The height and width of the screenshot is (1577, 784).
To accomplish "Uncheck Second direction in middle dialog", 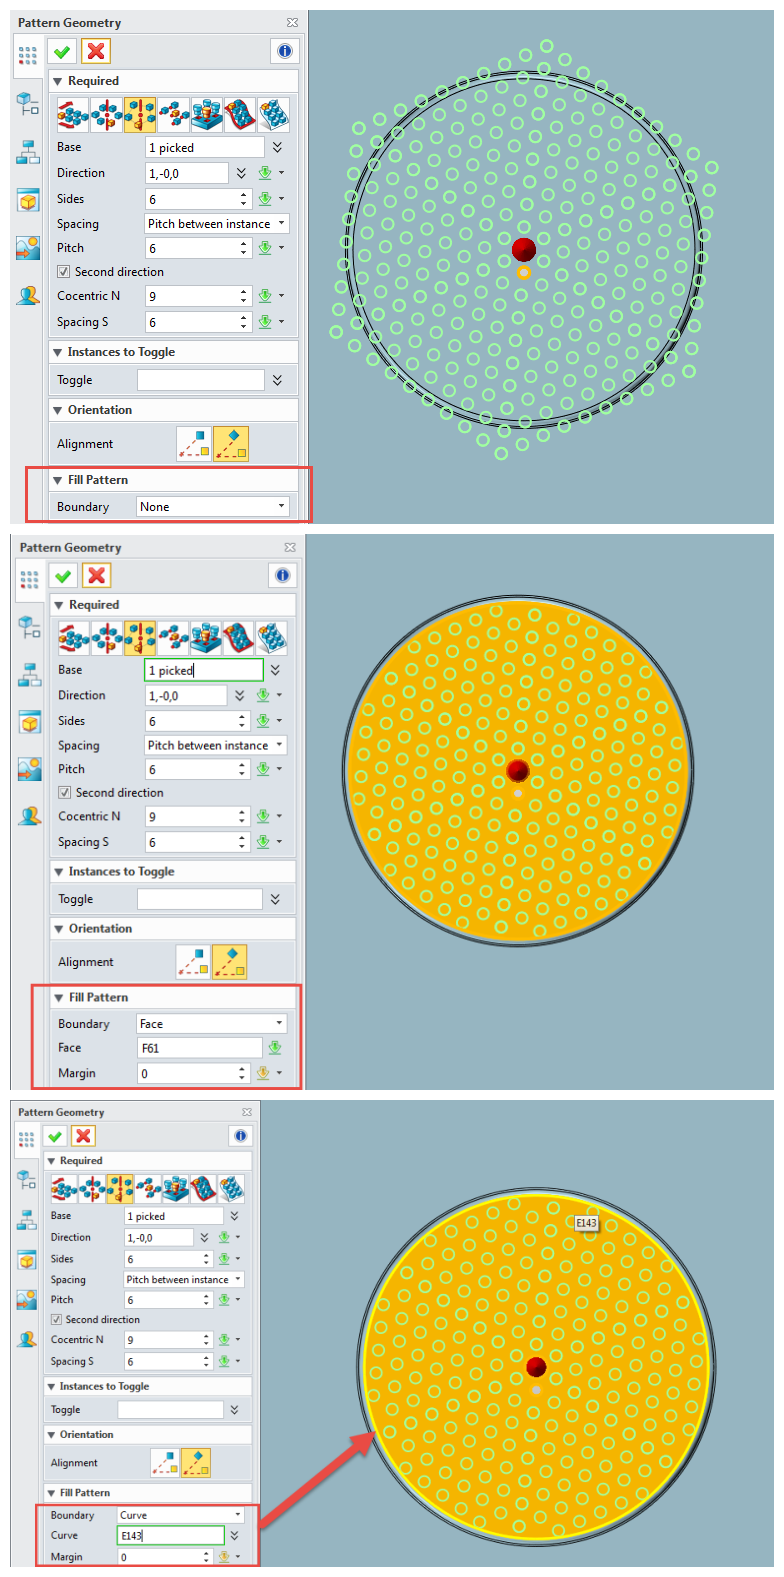I will tap(64, 793).
